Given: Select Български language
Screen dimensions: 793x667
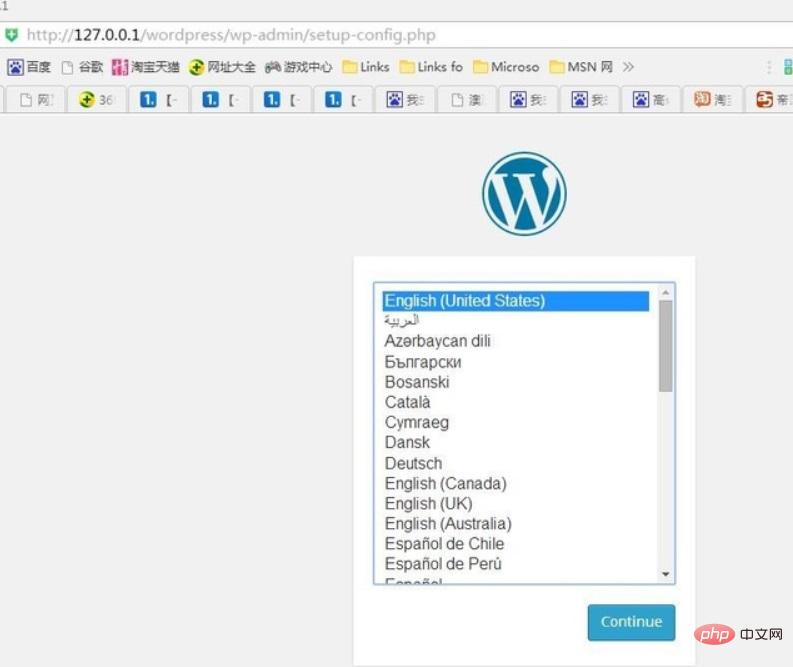Looking at the screenshot, I should point(516,362).
